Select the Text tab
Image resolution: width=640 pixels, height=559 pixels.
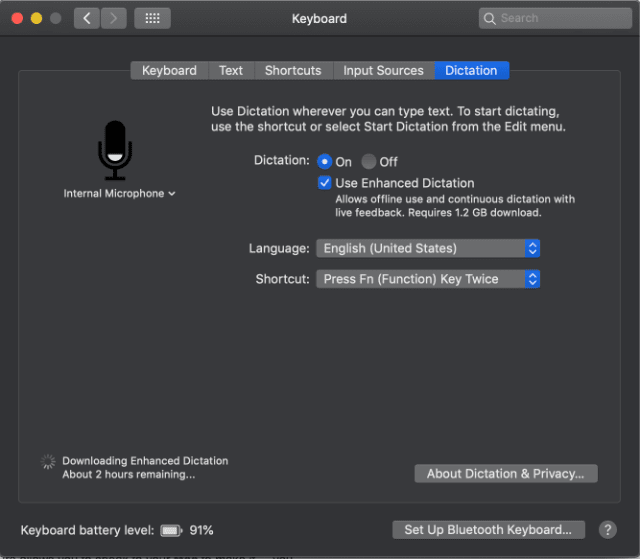pyautogui.click(x=231, y=70)
